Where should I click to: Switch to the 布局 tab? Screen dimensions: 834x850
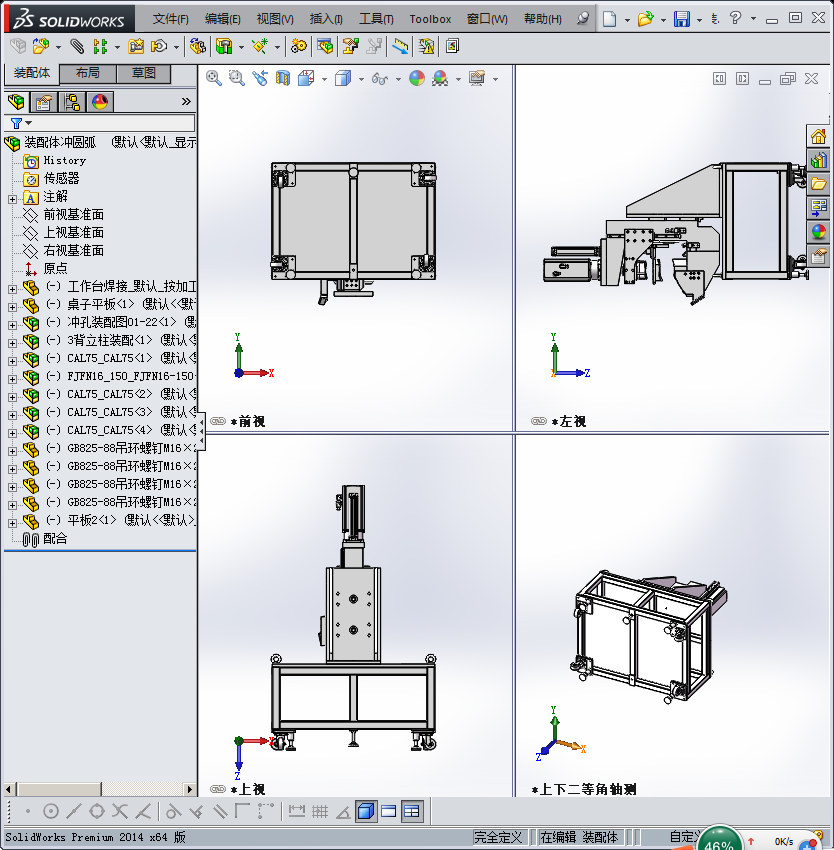tap(87, 73)
